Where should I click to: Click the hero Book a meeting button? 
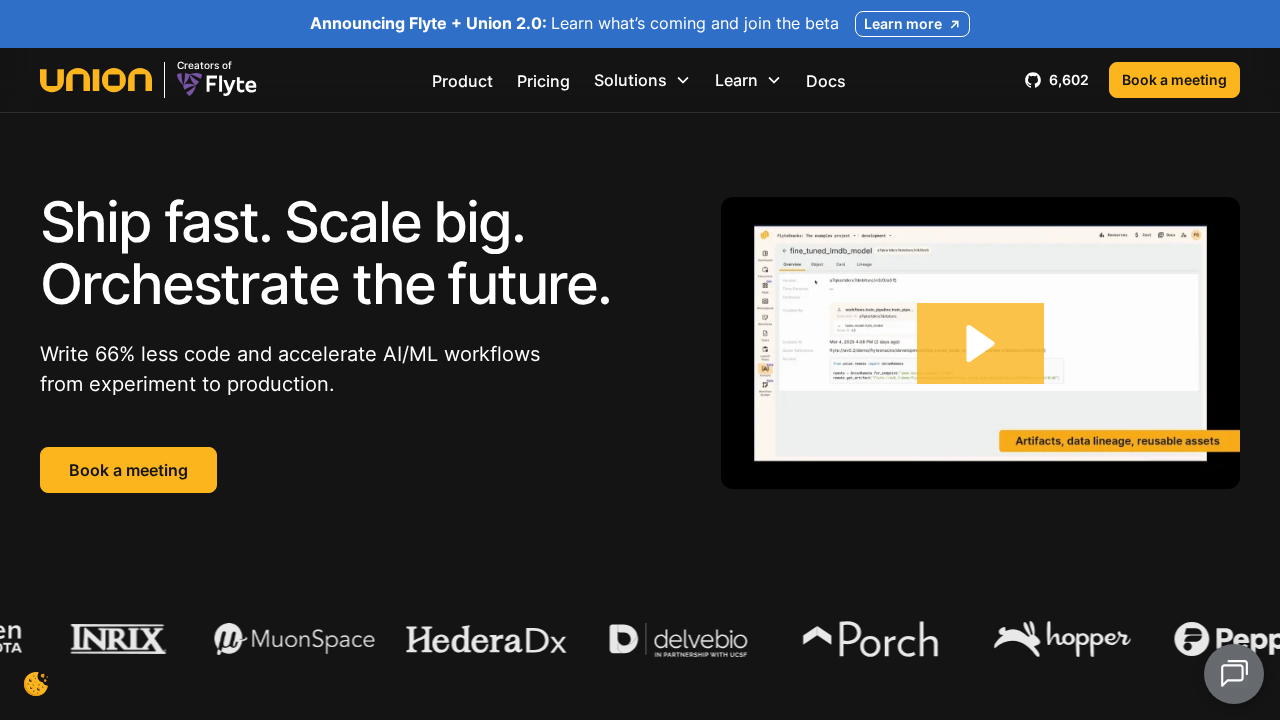(128, 470)
